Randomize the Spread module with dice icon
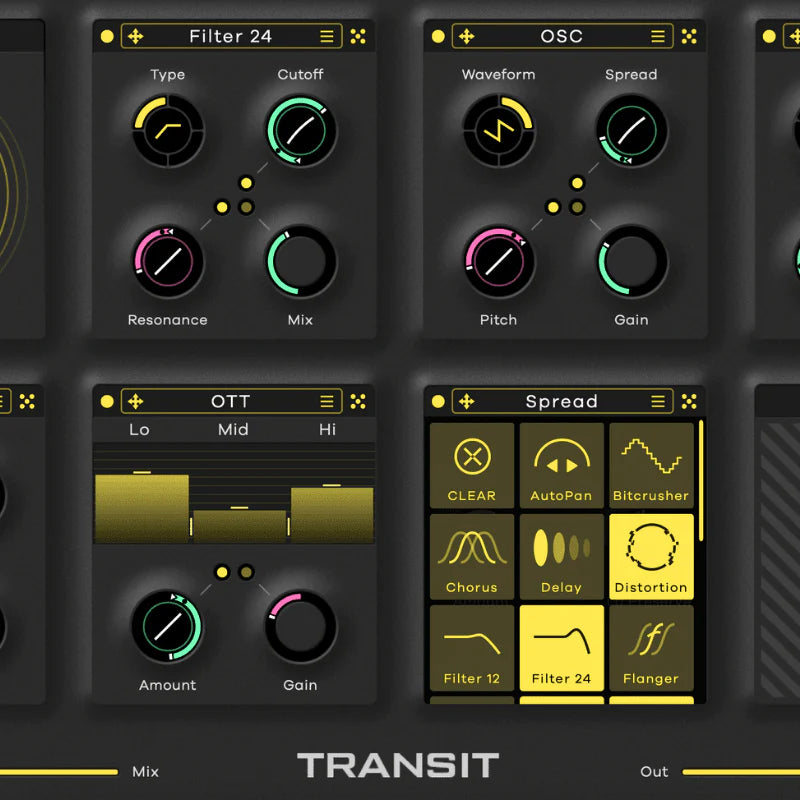This screenshot has width=800, height=800. pos(689,402)
